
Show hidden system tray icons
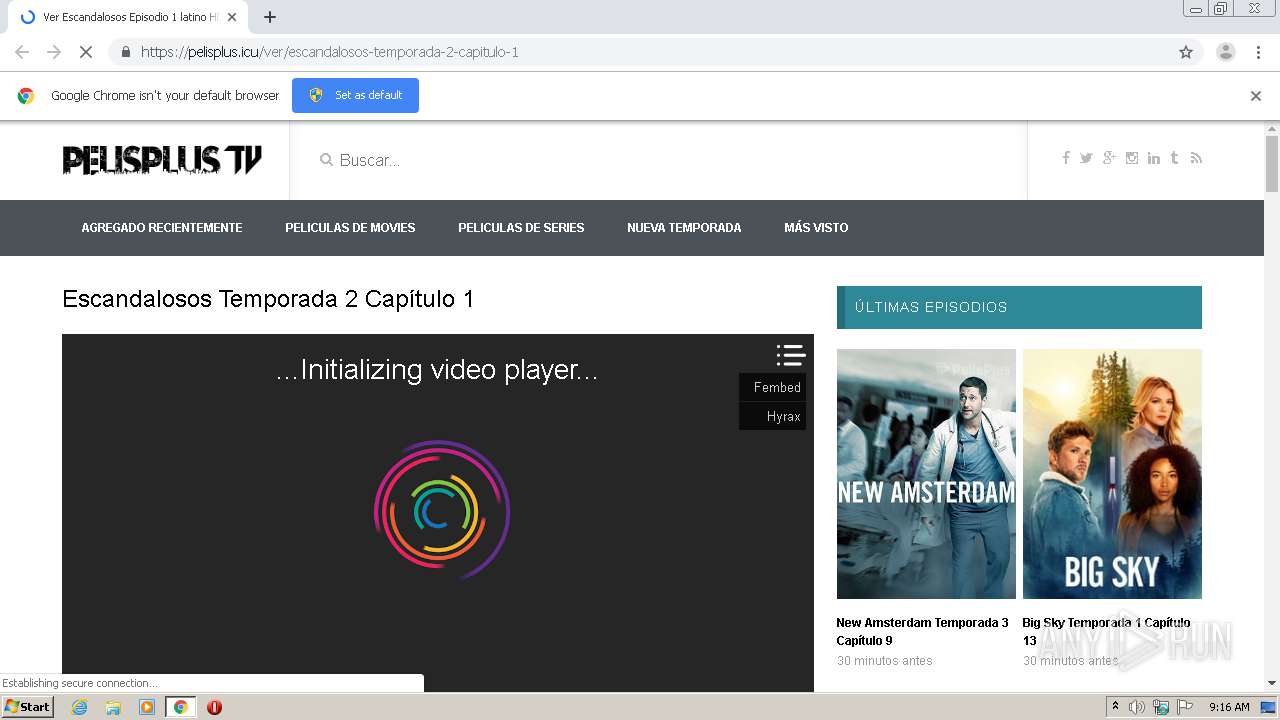[1116, 707]
